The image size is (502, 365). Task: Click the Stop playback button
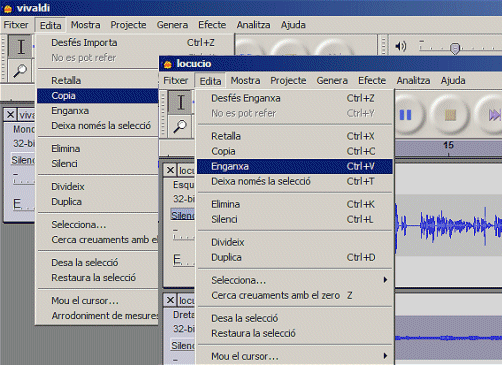[x=450, y=115]
